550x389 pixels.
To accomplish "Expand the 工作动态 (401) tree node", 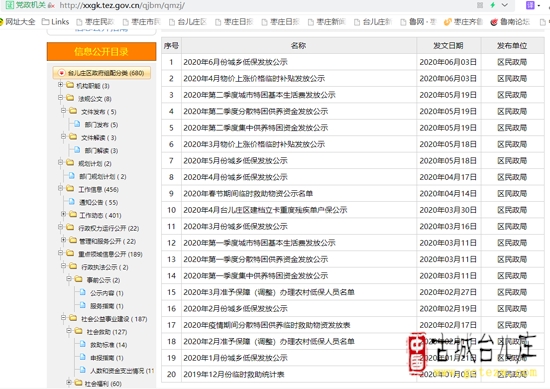I will point(63,214).
